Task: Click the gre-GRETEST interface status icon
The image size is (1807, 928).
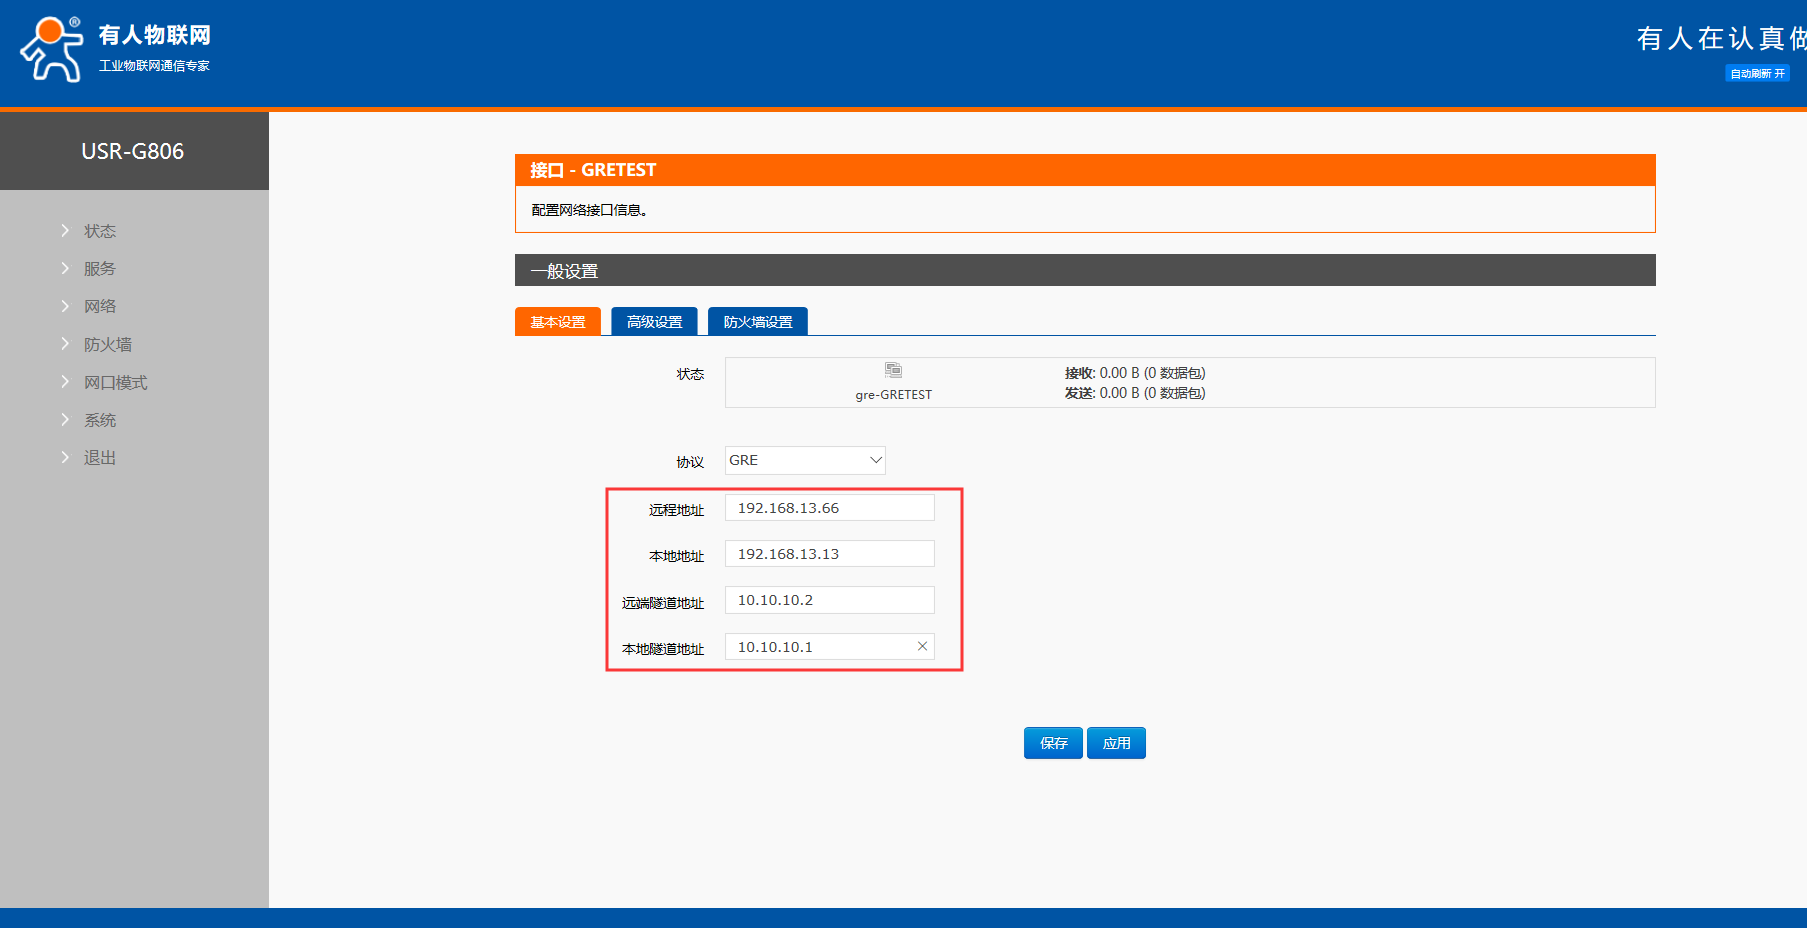Action: click(x=893, y=371)
